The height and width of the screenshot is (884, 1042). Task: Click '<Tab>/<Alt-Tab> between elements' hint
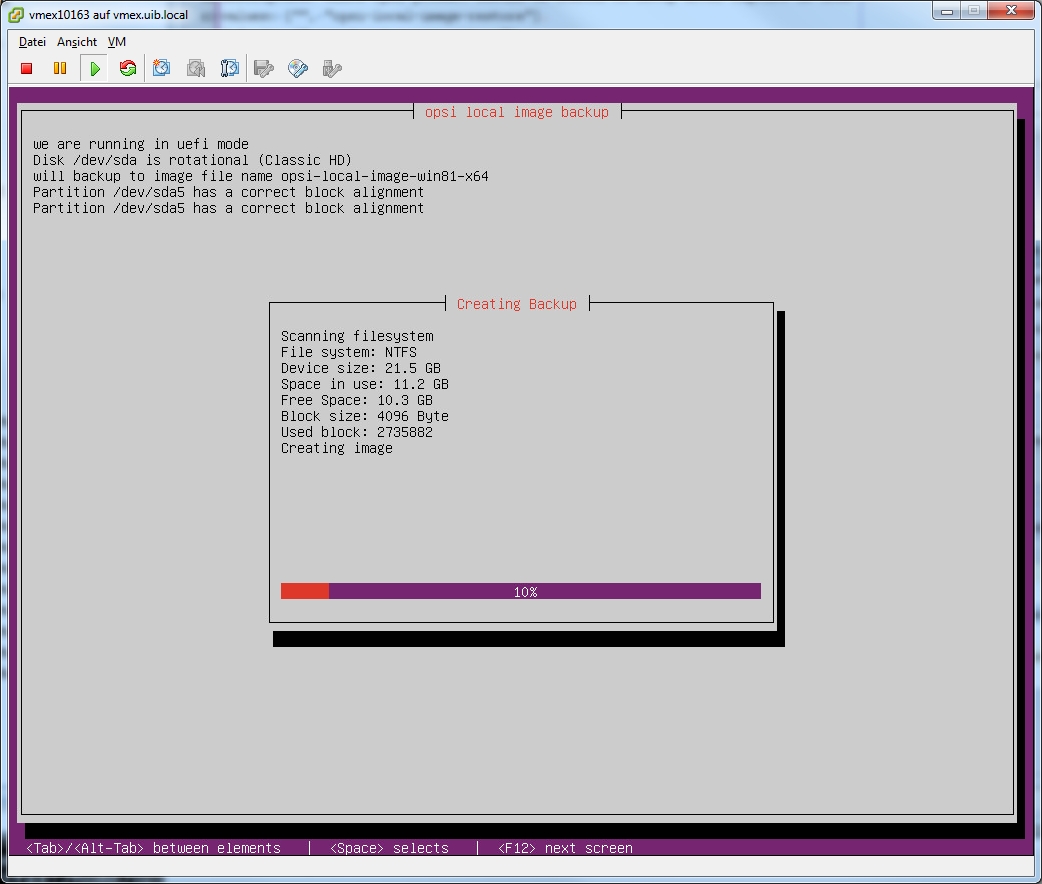153,848
